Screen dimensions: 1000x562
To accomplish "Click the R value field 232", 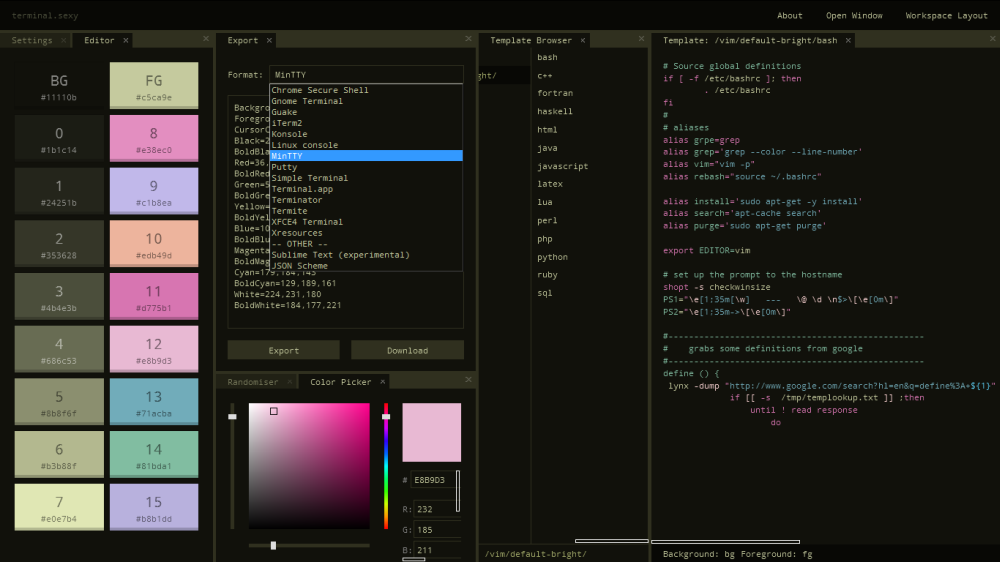I will click(436, 509).
